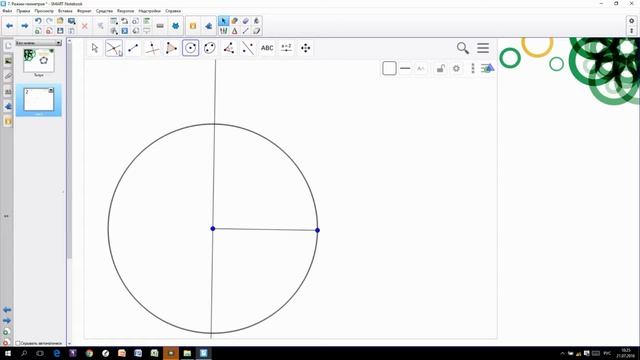This screenshot has width=640, height=360.
Task: Open the GeoGebra magnifier search
Action: (x=462, y=48)
